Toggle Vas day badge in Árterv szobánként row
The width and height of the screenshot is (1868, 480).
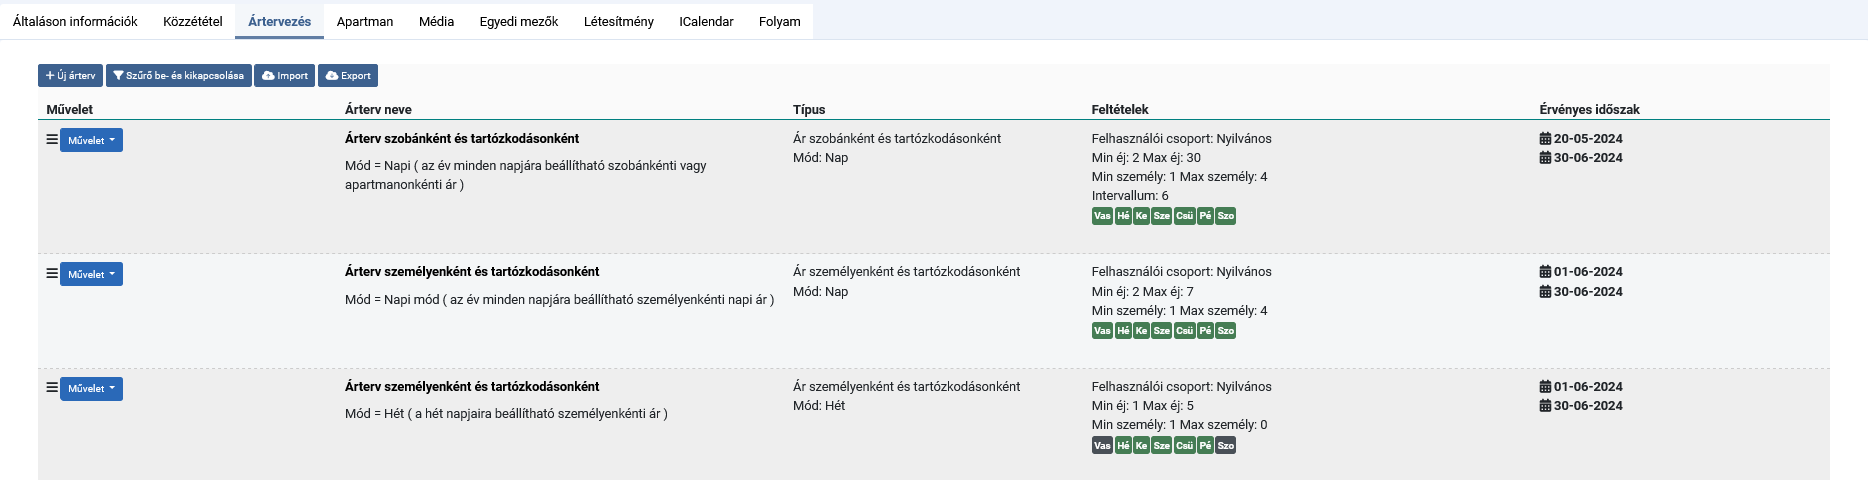(1102, 216)
